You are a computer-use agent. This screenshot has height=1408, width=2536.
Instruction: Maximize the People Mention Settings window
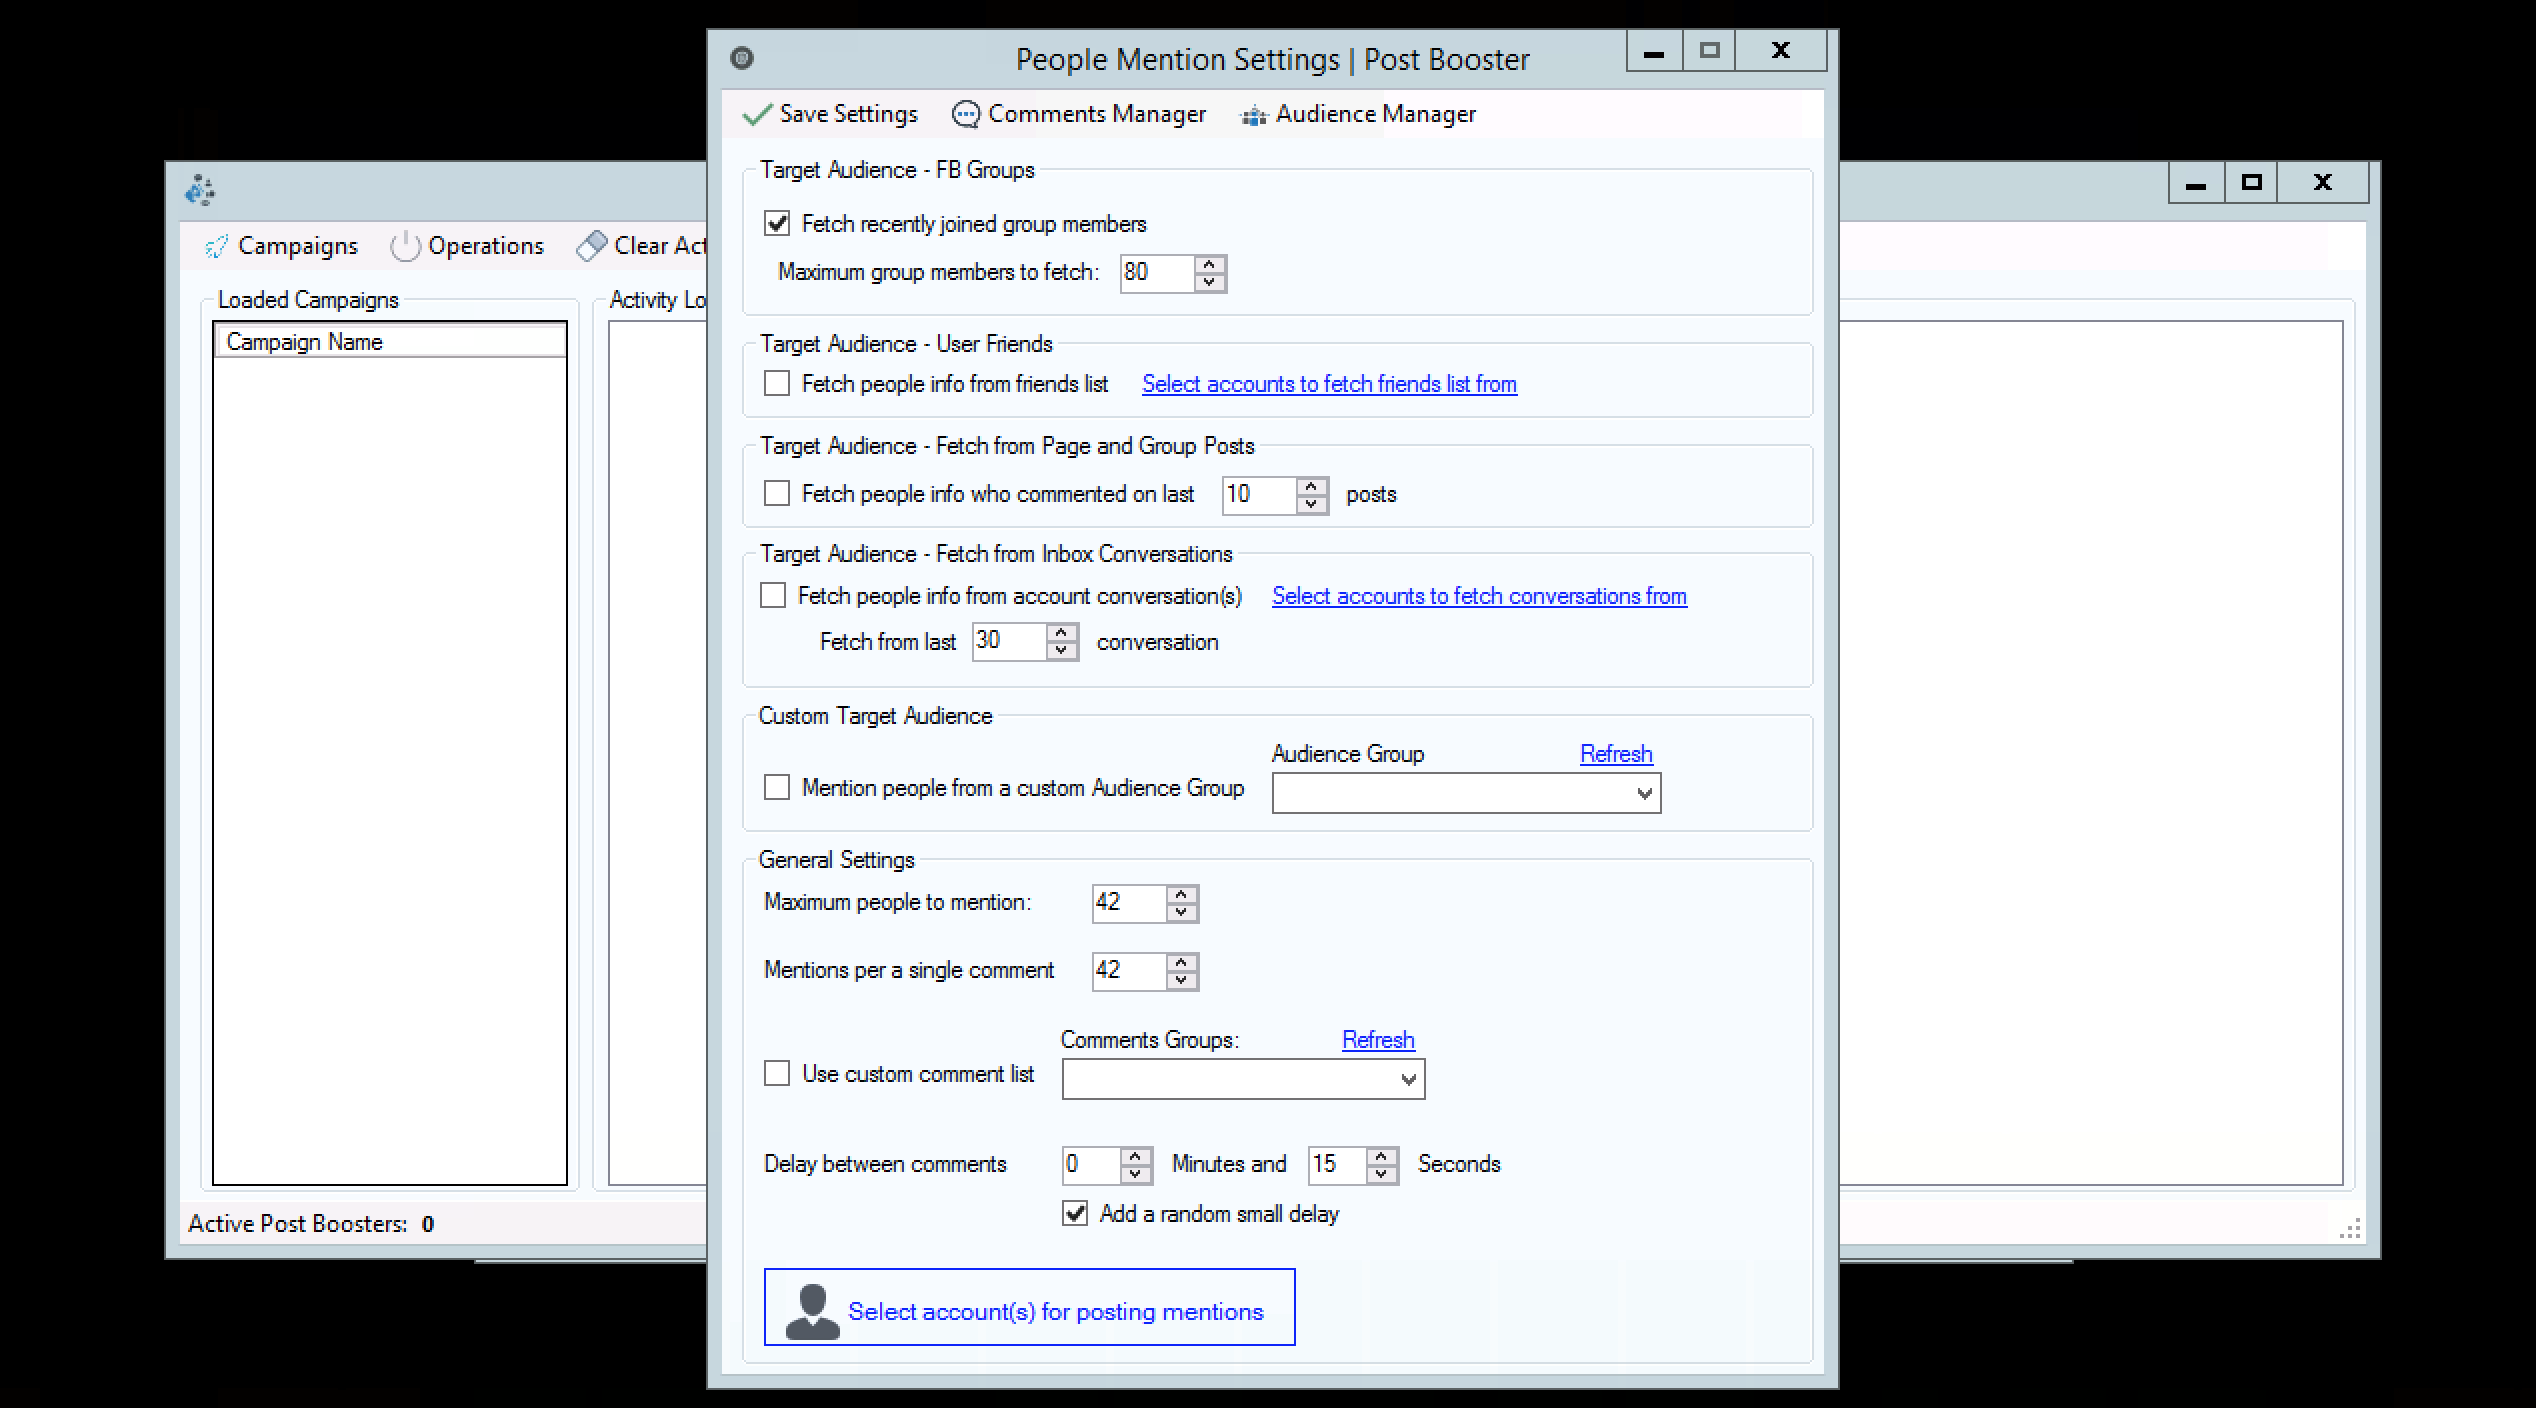click(1709, 50)
